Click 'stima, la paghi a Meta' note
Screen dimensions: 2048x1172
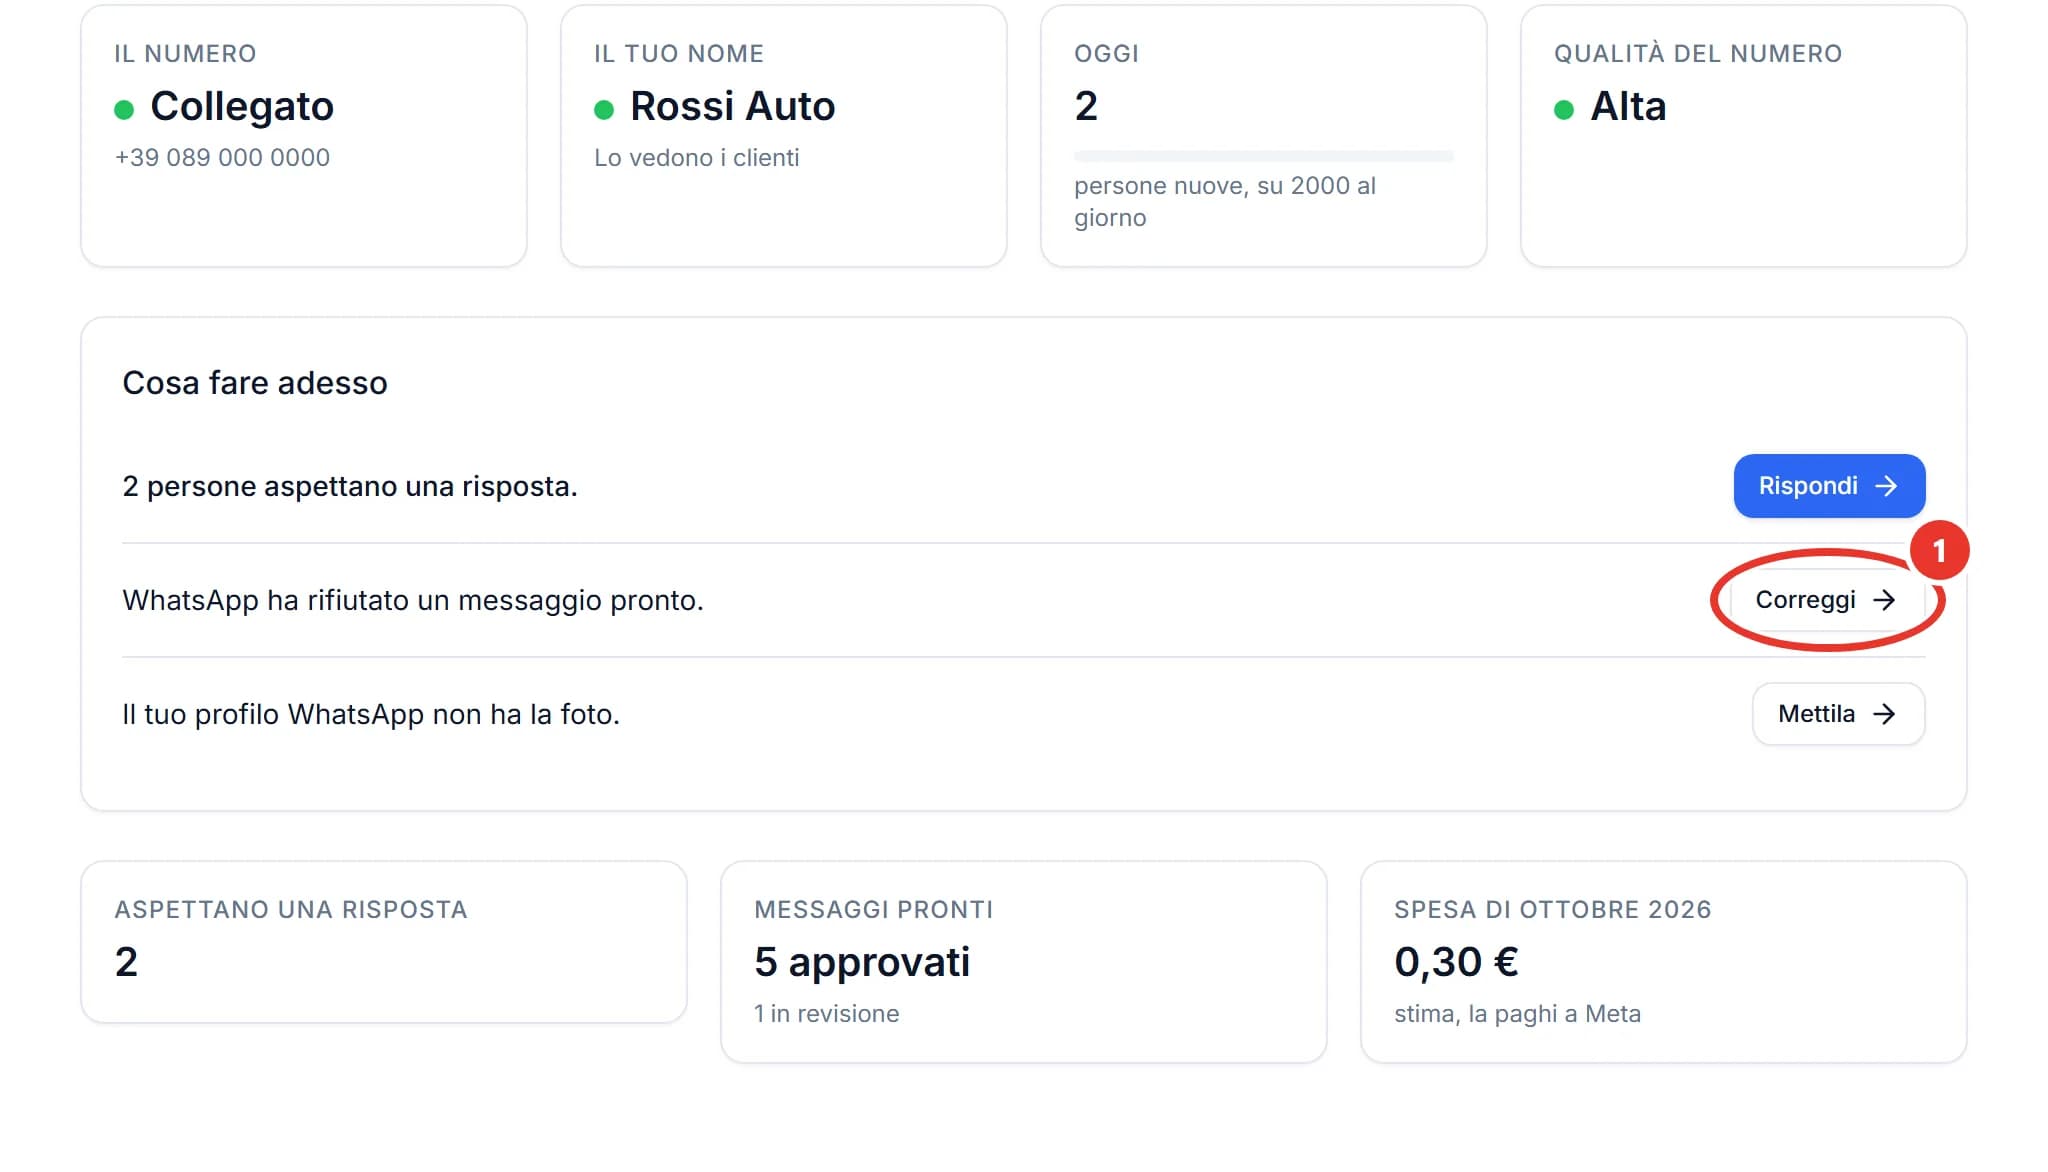(x=1518, y=1014)
